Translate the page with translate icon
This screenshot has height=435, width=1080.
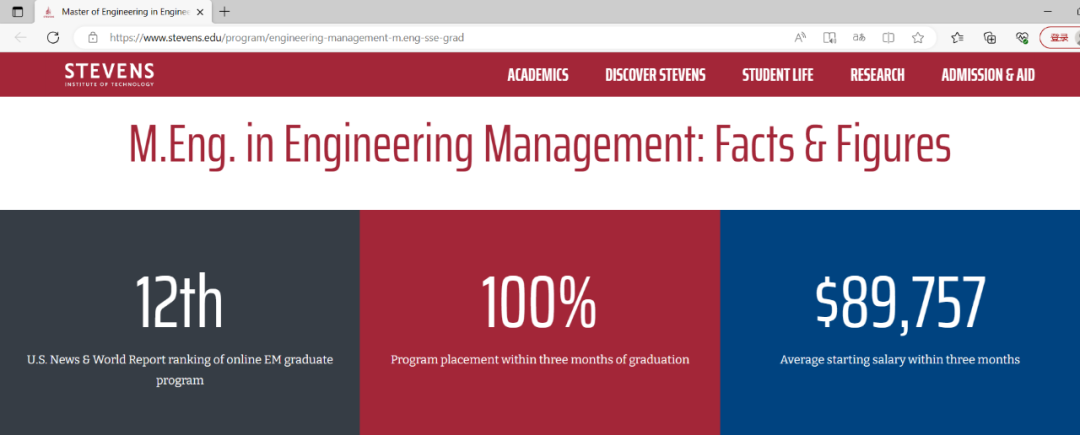tap(859, 38)
